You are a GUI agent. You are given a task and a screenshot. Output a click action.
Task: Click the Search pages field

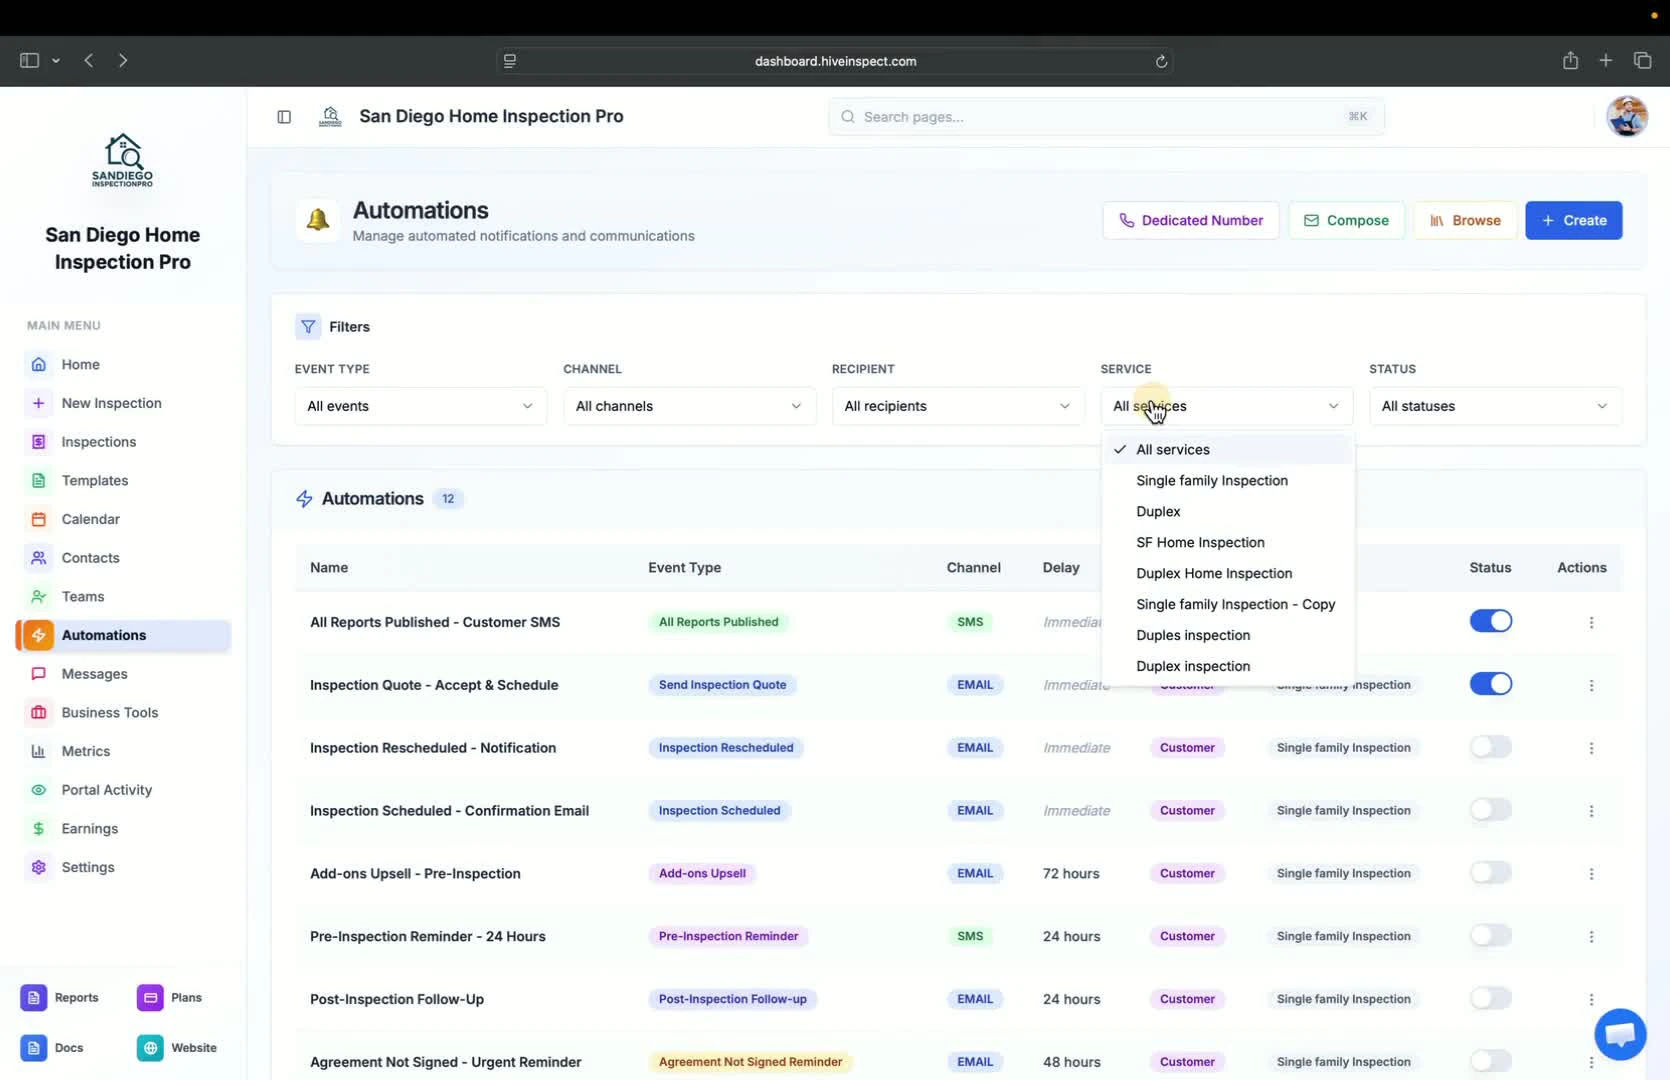(1100, 117)
